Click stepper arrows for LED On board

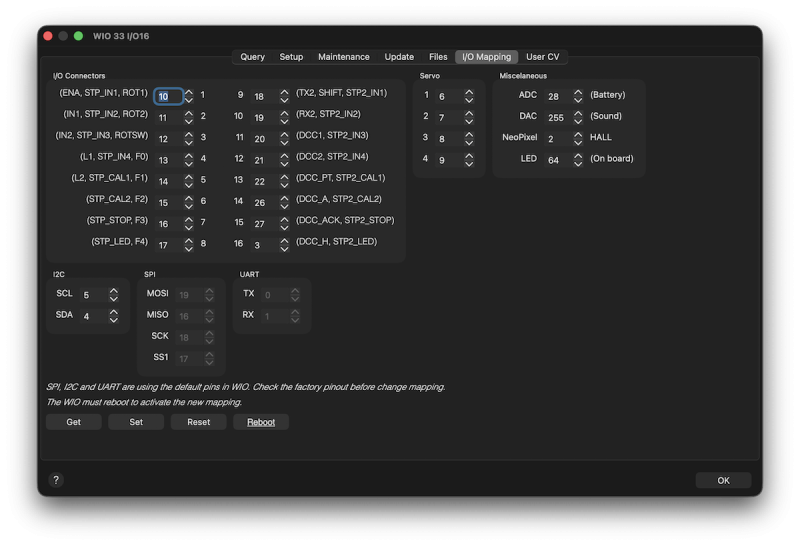click(578, 159)
